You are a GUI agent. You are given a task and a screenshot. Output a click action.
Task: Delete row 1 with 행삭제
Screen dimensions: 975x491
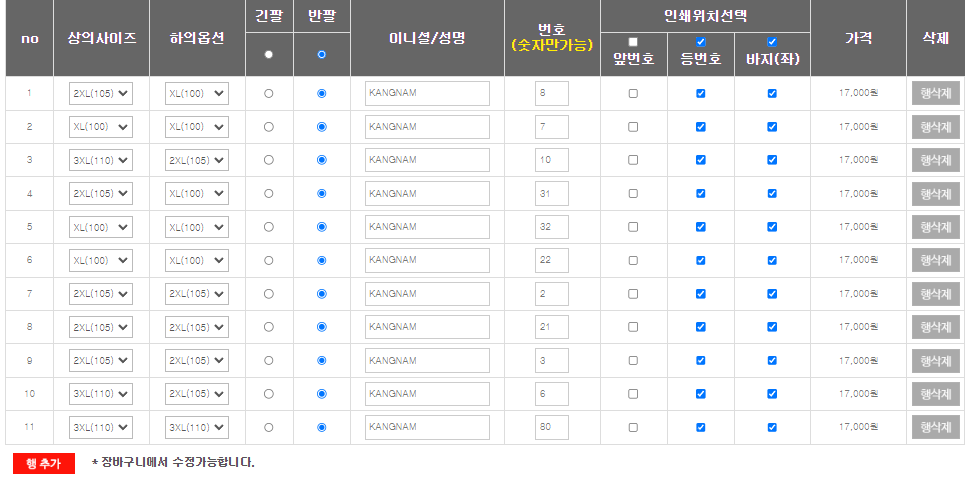click(935, 94)
